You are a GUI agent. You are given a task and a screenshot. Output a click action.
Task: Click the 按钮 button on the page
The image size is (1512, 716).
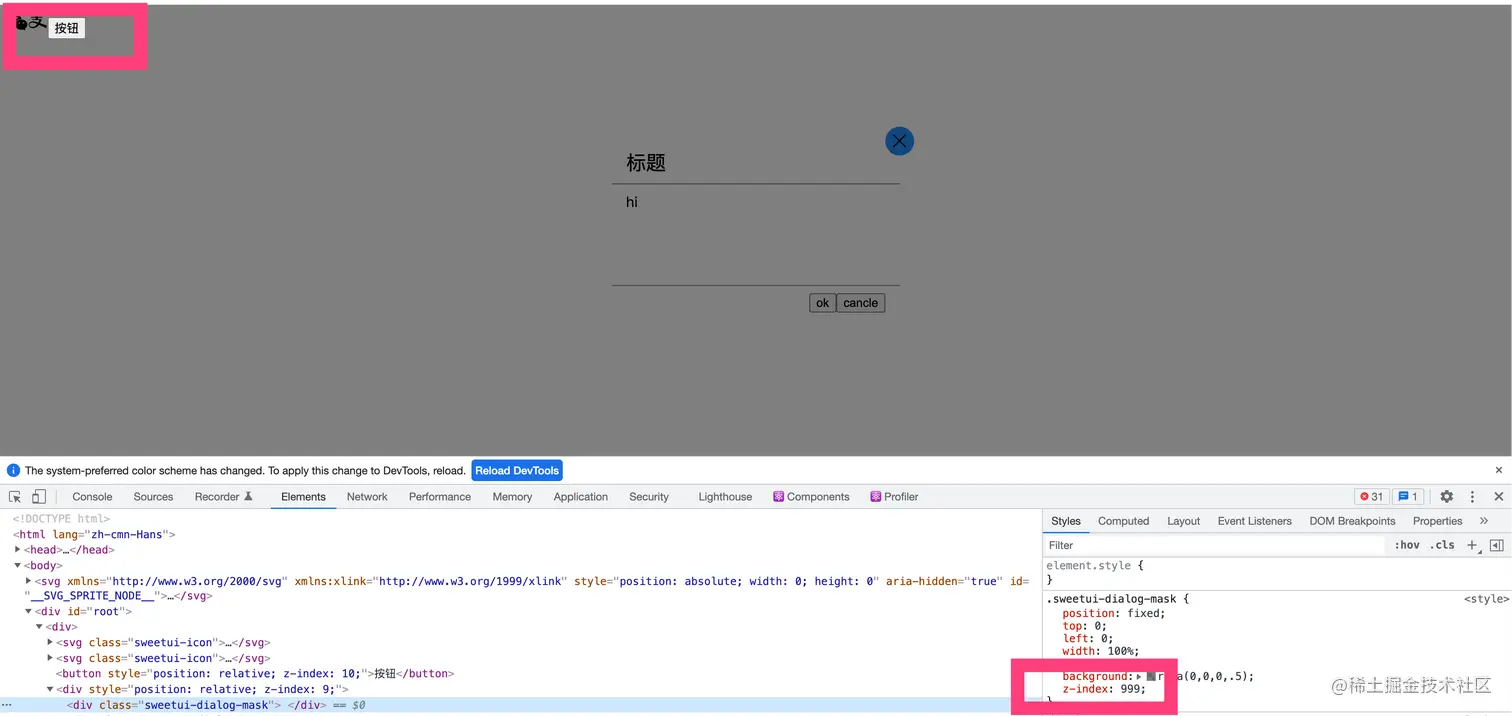(x=67, y=28)
